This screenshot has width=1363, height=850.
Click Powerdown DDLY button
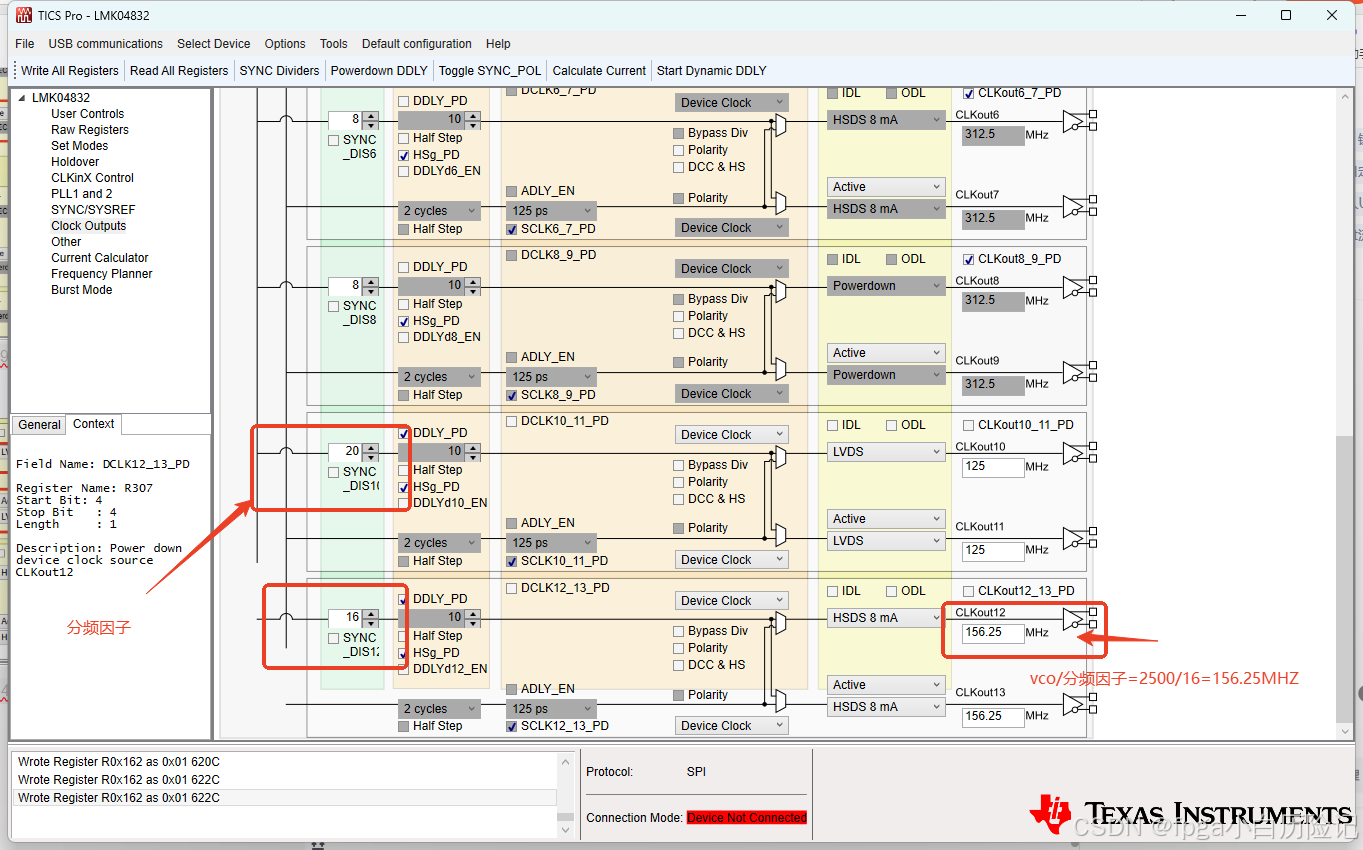379,71
